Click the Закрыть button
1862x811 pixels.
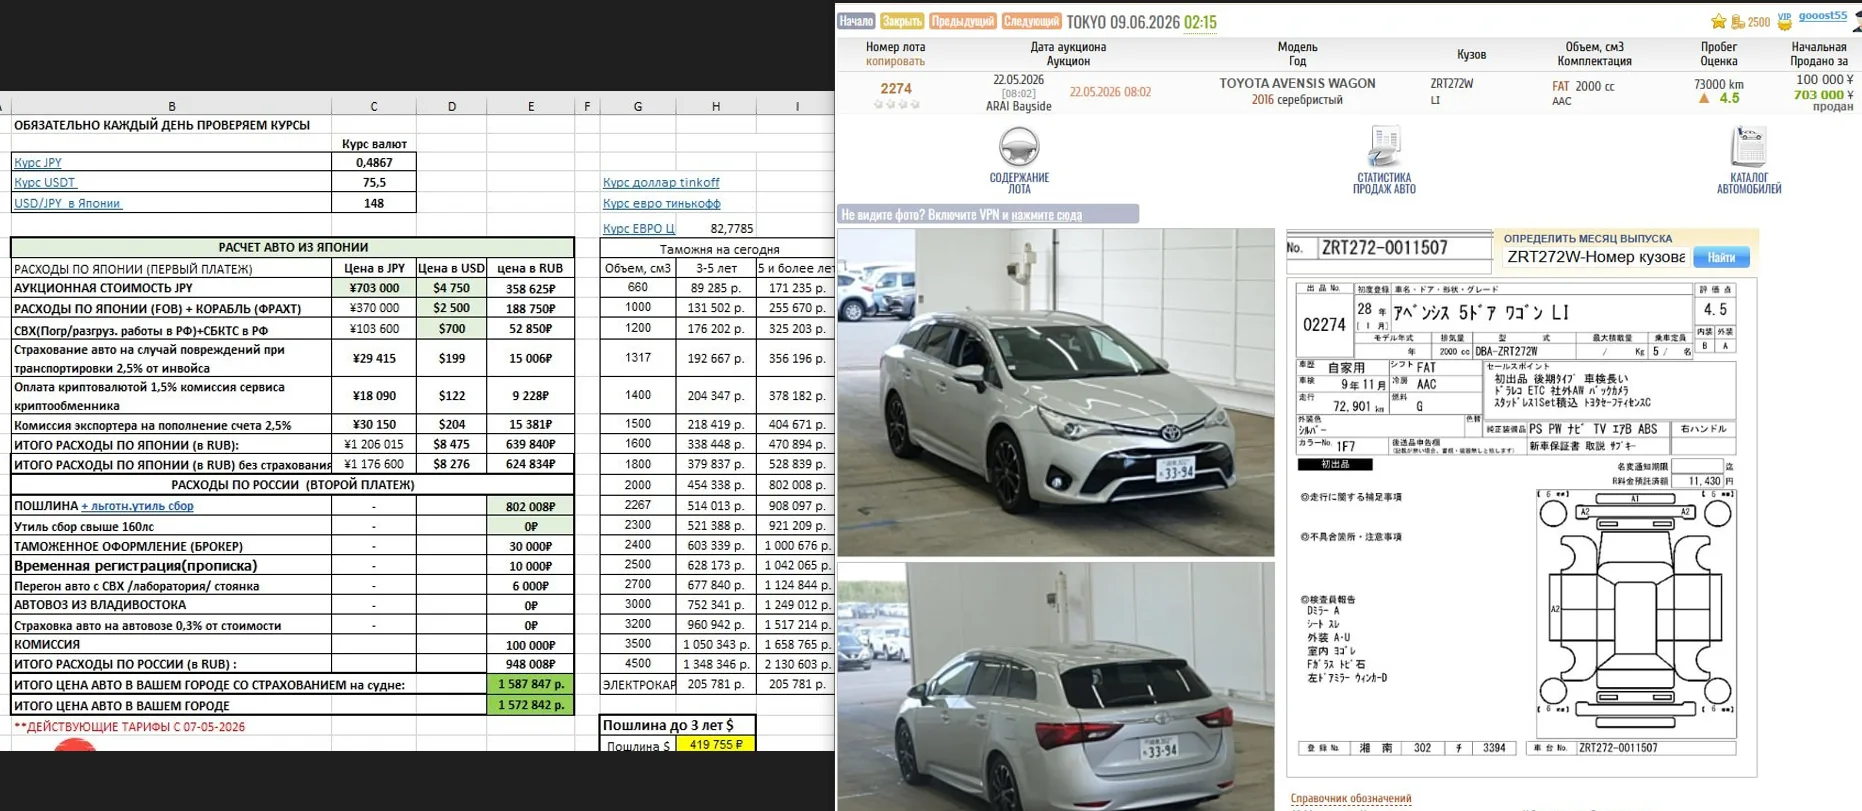(x=902, y=21)
